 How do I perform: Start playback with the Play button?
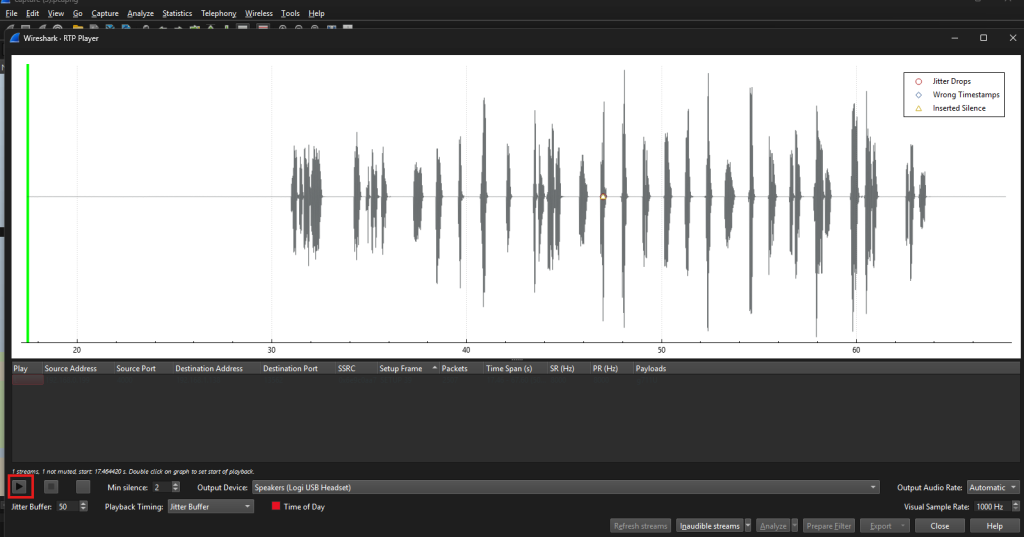coord(20,487)
